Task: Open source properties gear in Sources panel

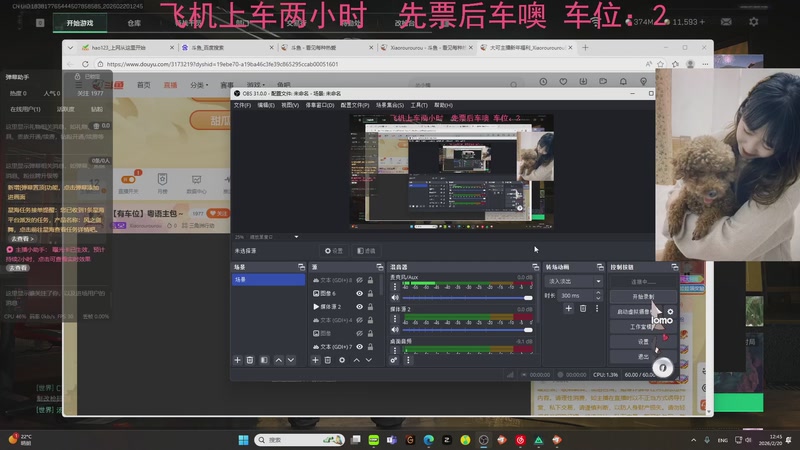Action: point(342,360)
